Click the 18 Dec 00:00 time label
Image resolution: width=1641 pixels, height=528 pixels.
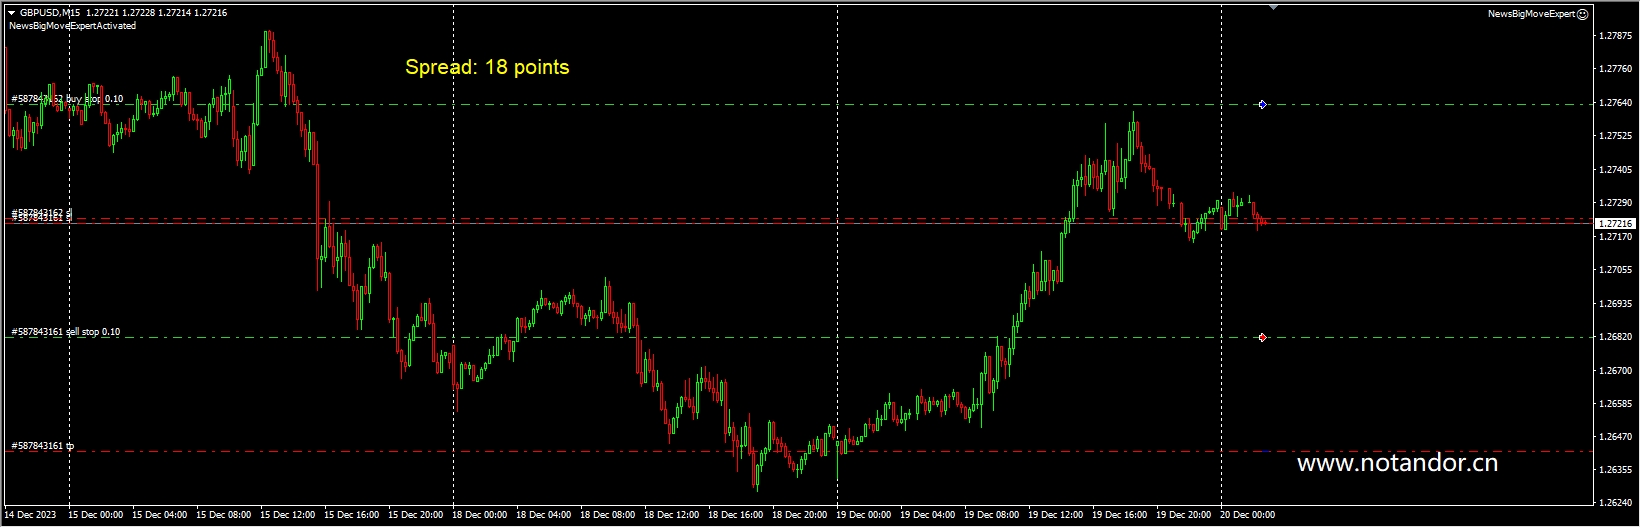click(x=481, y=515)
